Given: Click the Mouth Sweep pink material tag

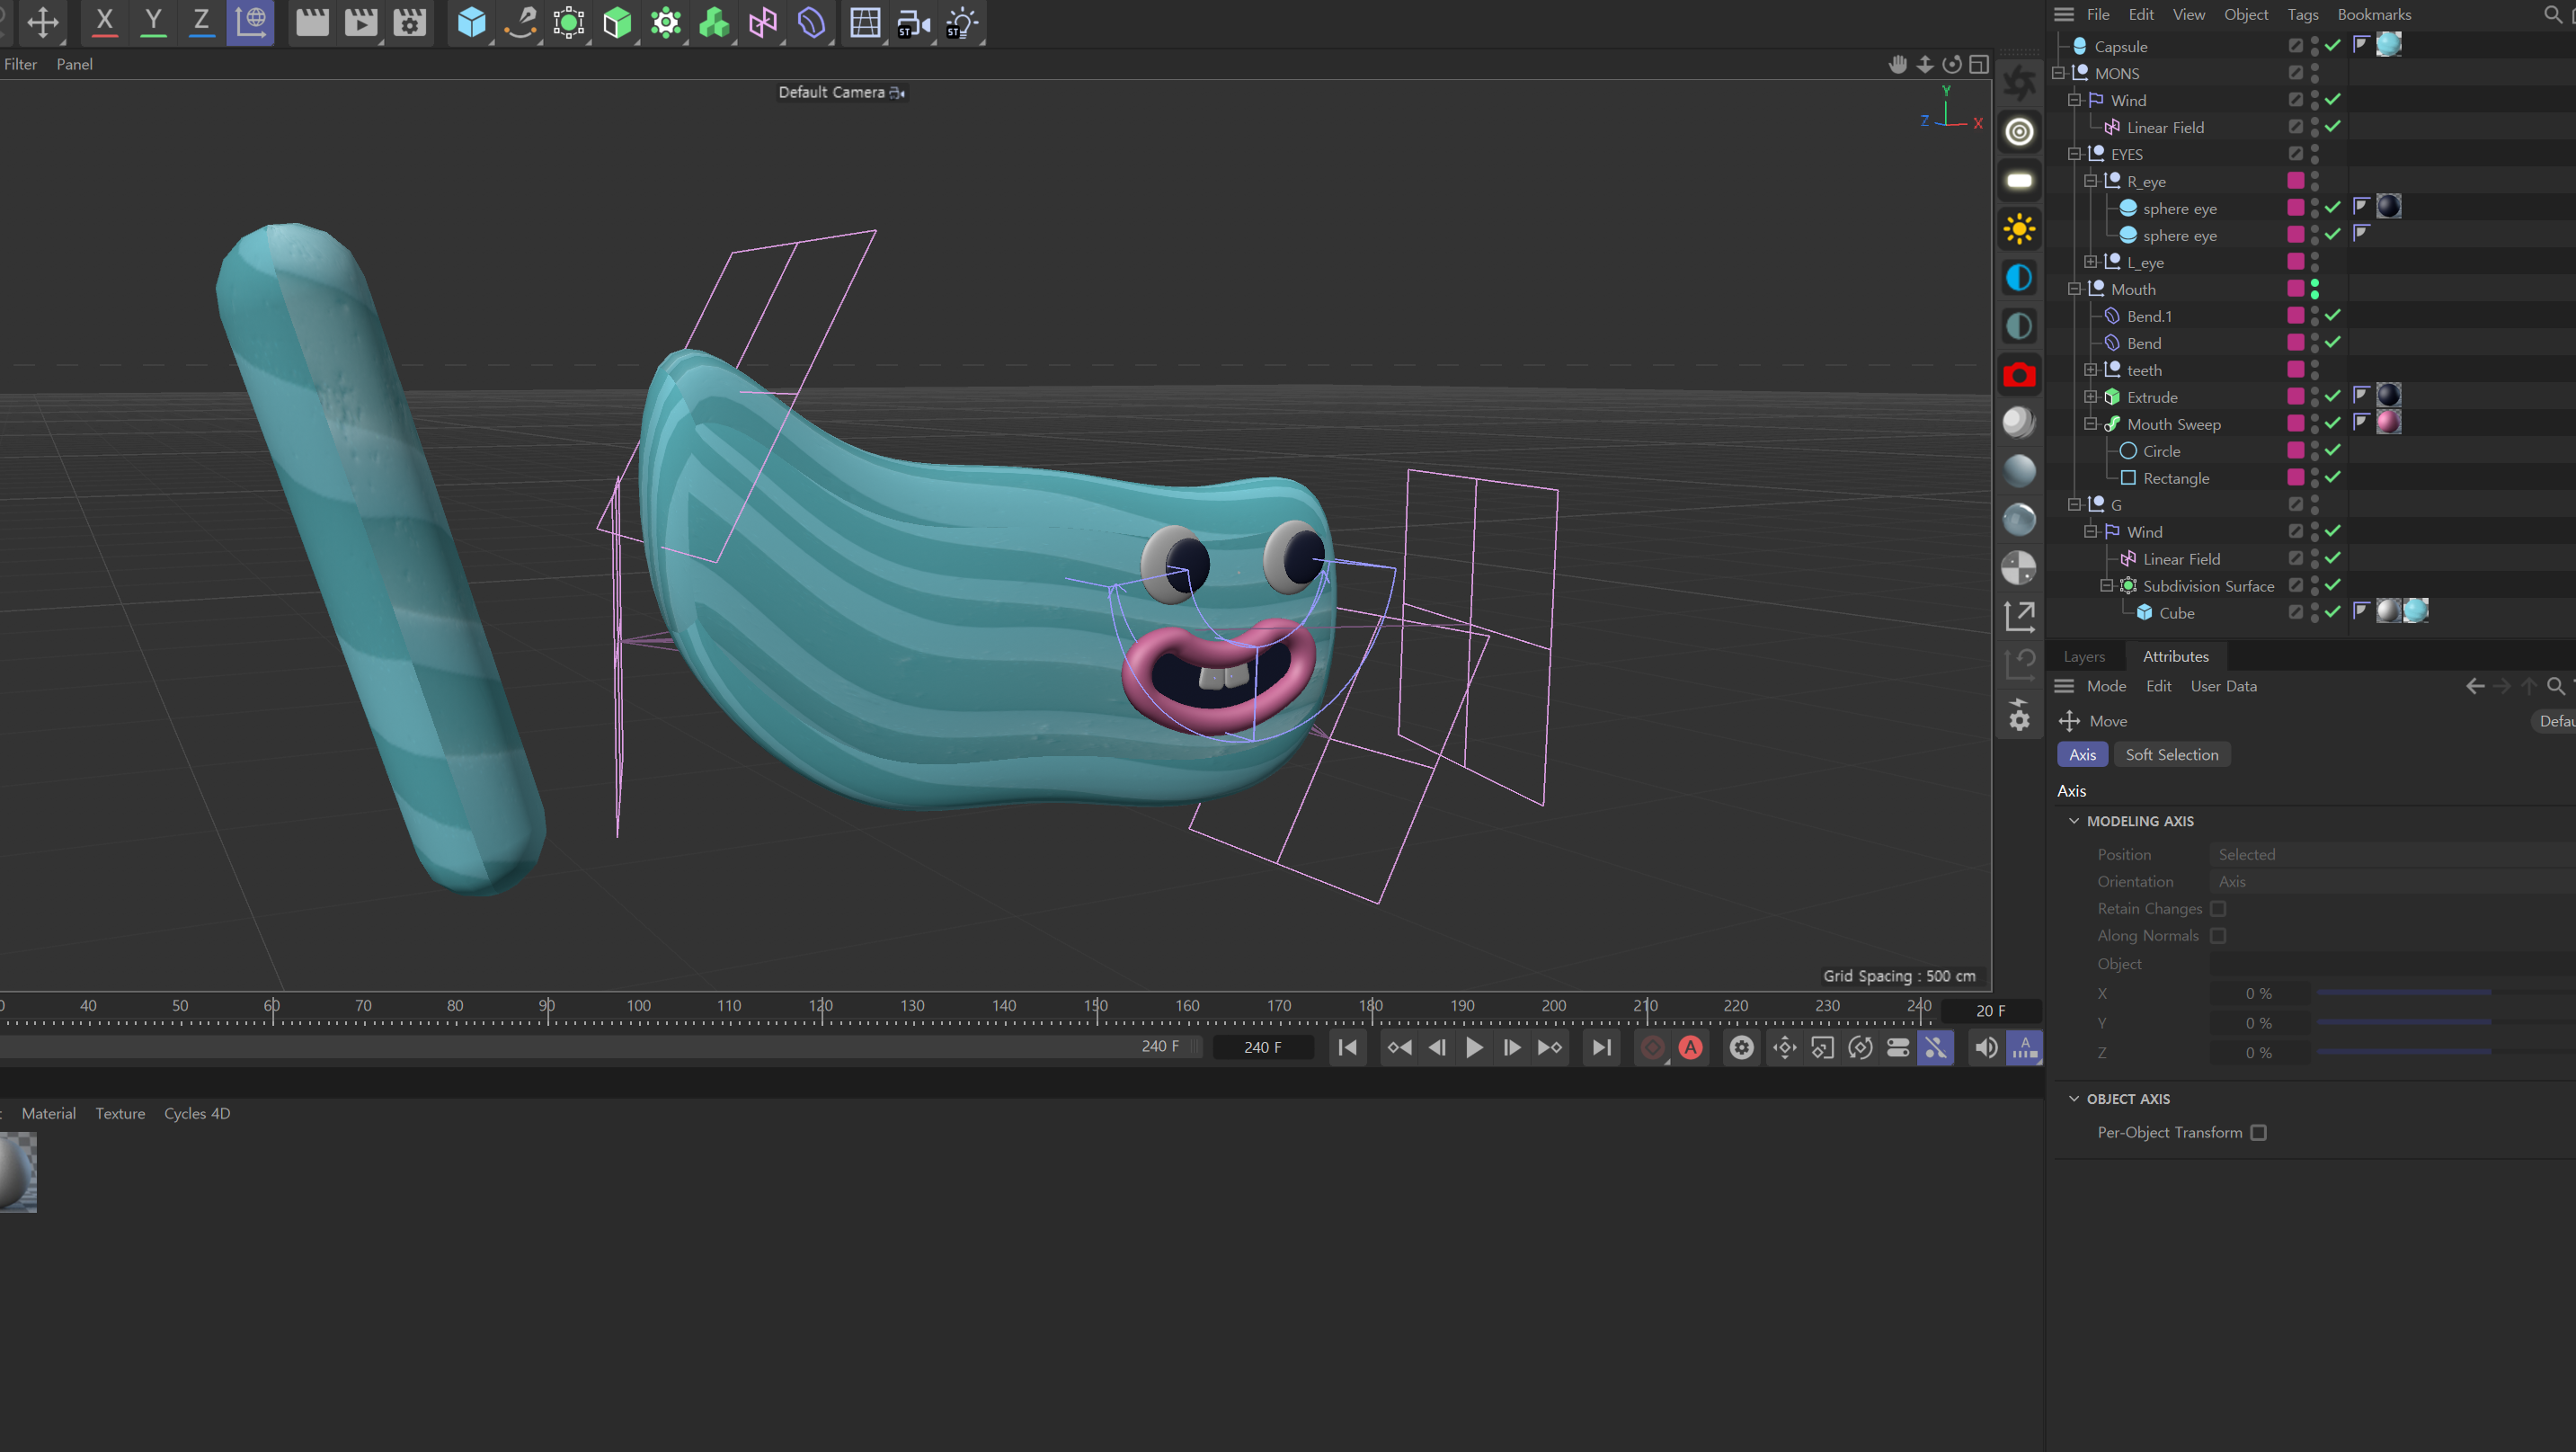Looking at the screenshot, I should point(2388,423).
